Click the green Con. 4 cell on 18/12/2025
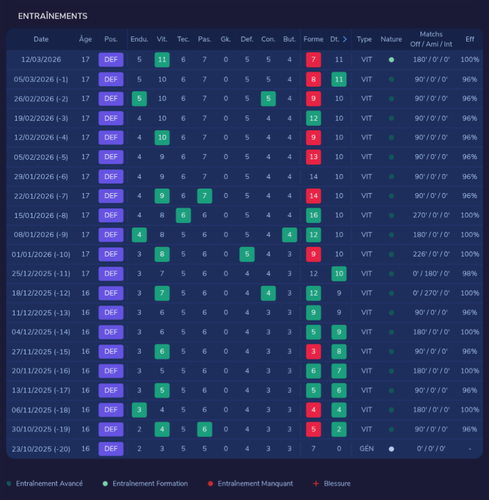This screenshot has height=500, width=489. (x=268, y=293)
